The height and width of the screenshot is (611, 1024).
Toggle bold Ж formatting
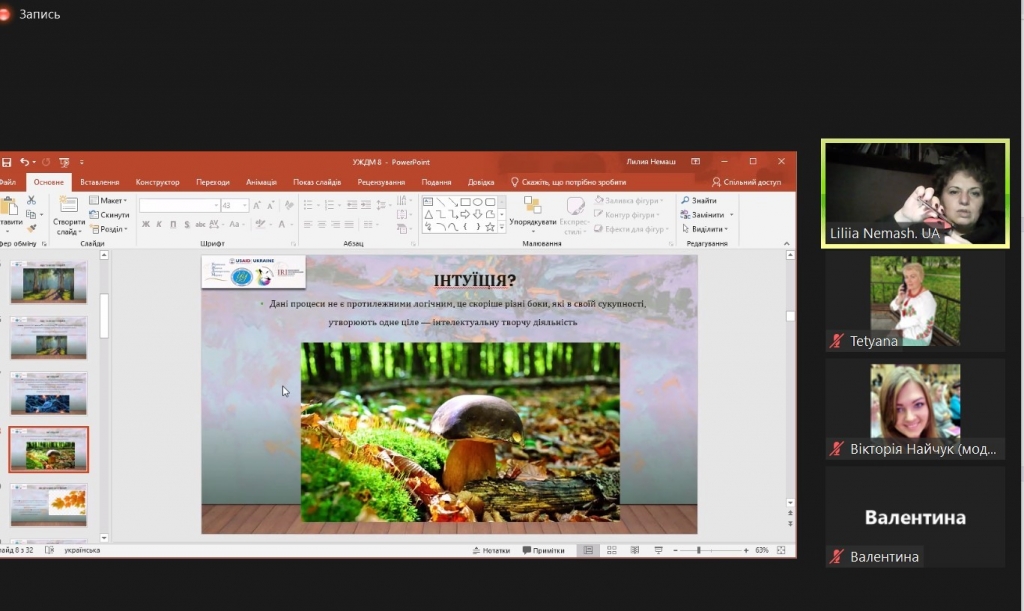pos(146,225)
